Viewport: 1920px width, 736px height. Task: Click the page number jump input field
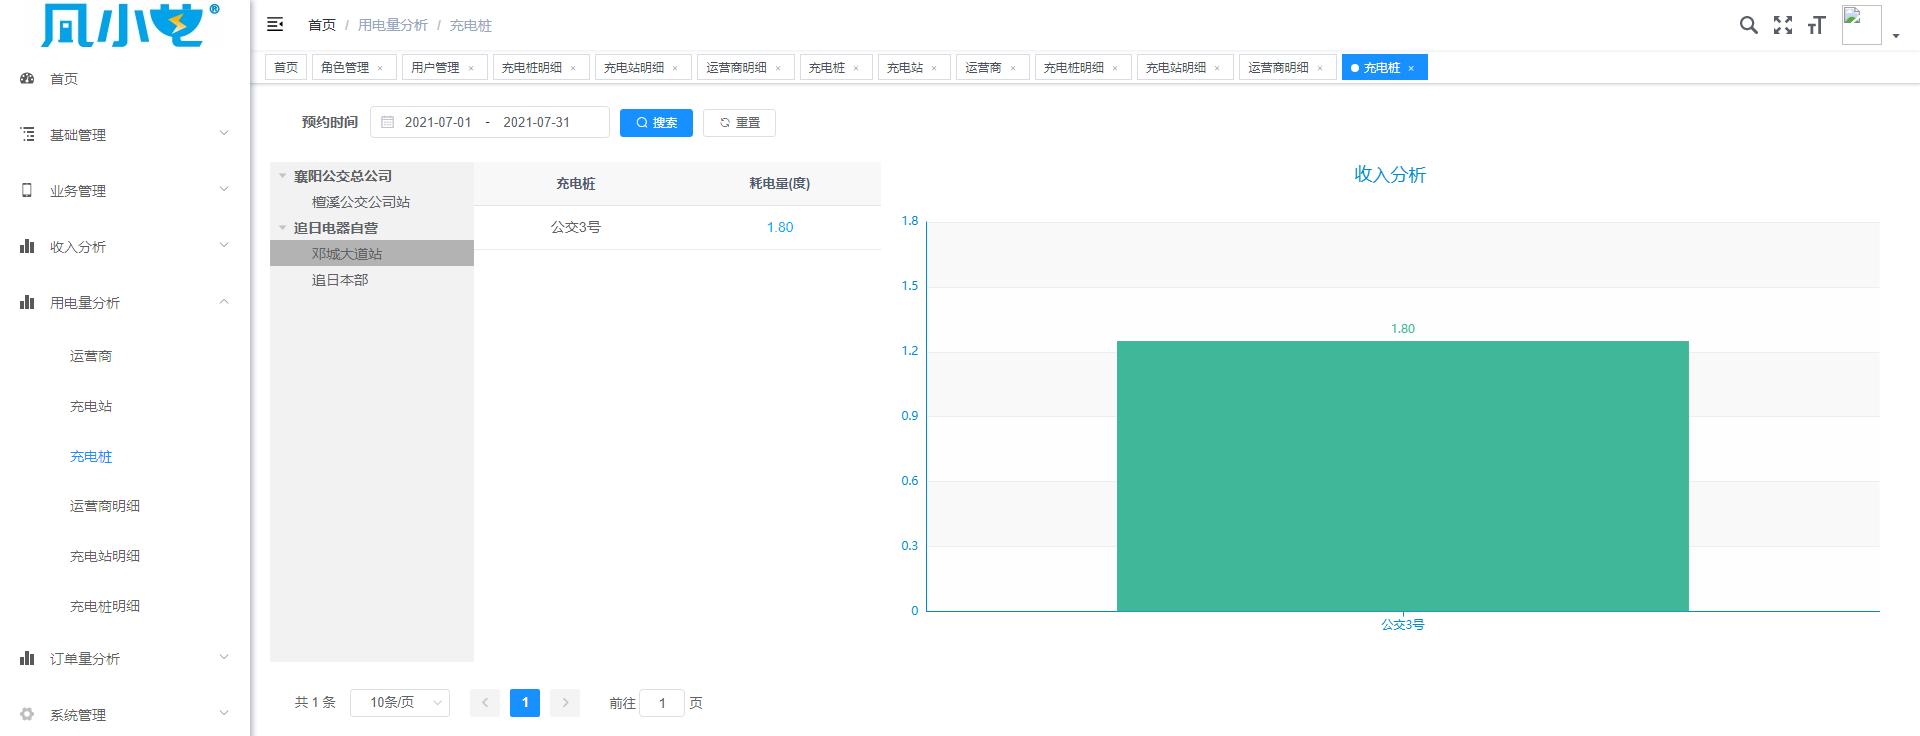661,703
